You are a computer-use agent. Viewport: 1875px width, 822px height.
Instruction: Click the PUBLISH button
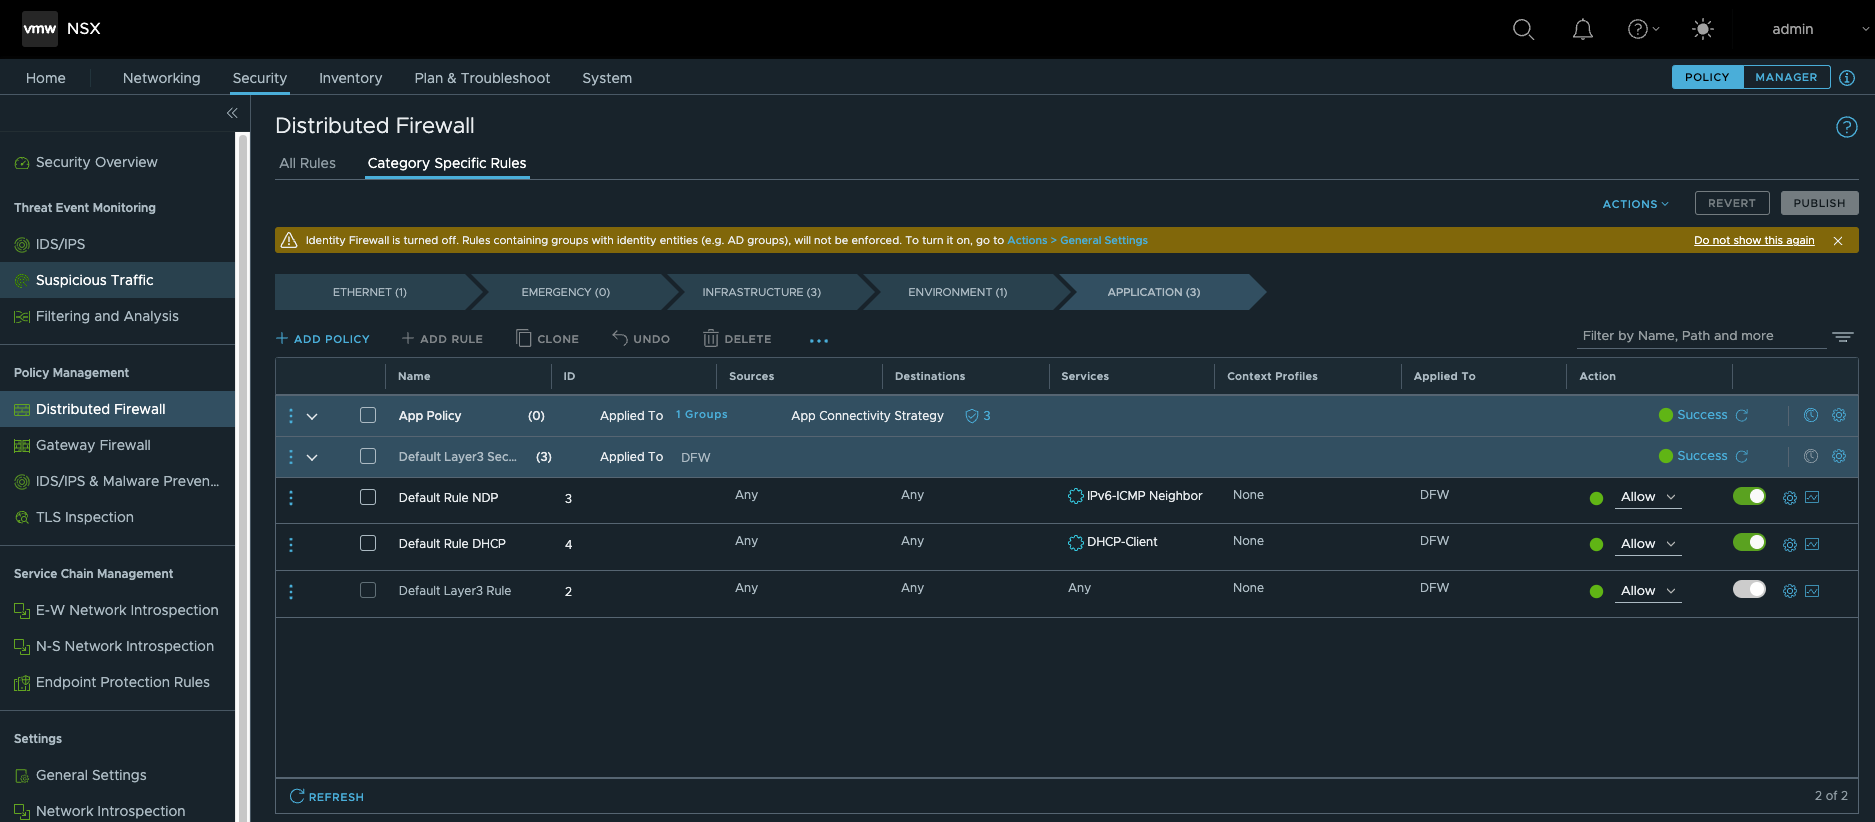[1819, 203]
